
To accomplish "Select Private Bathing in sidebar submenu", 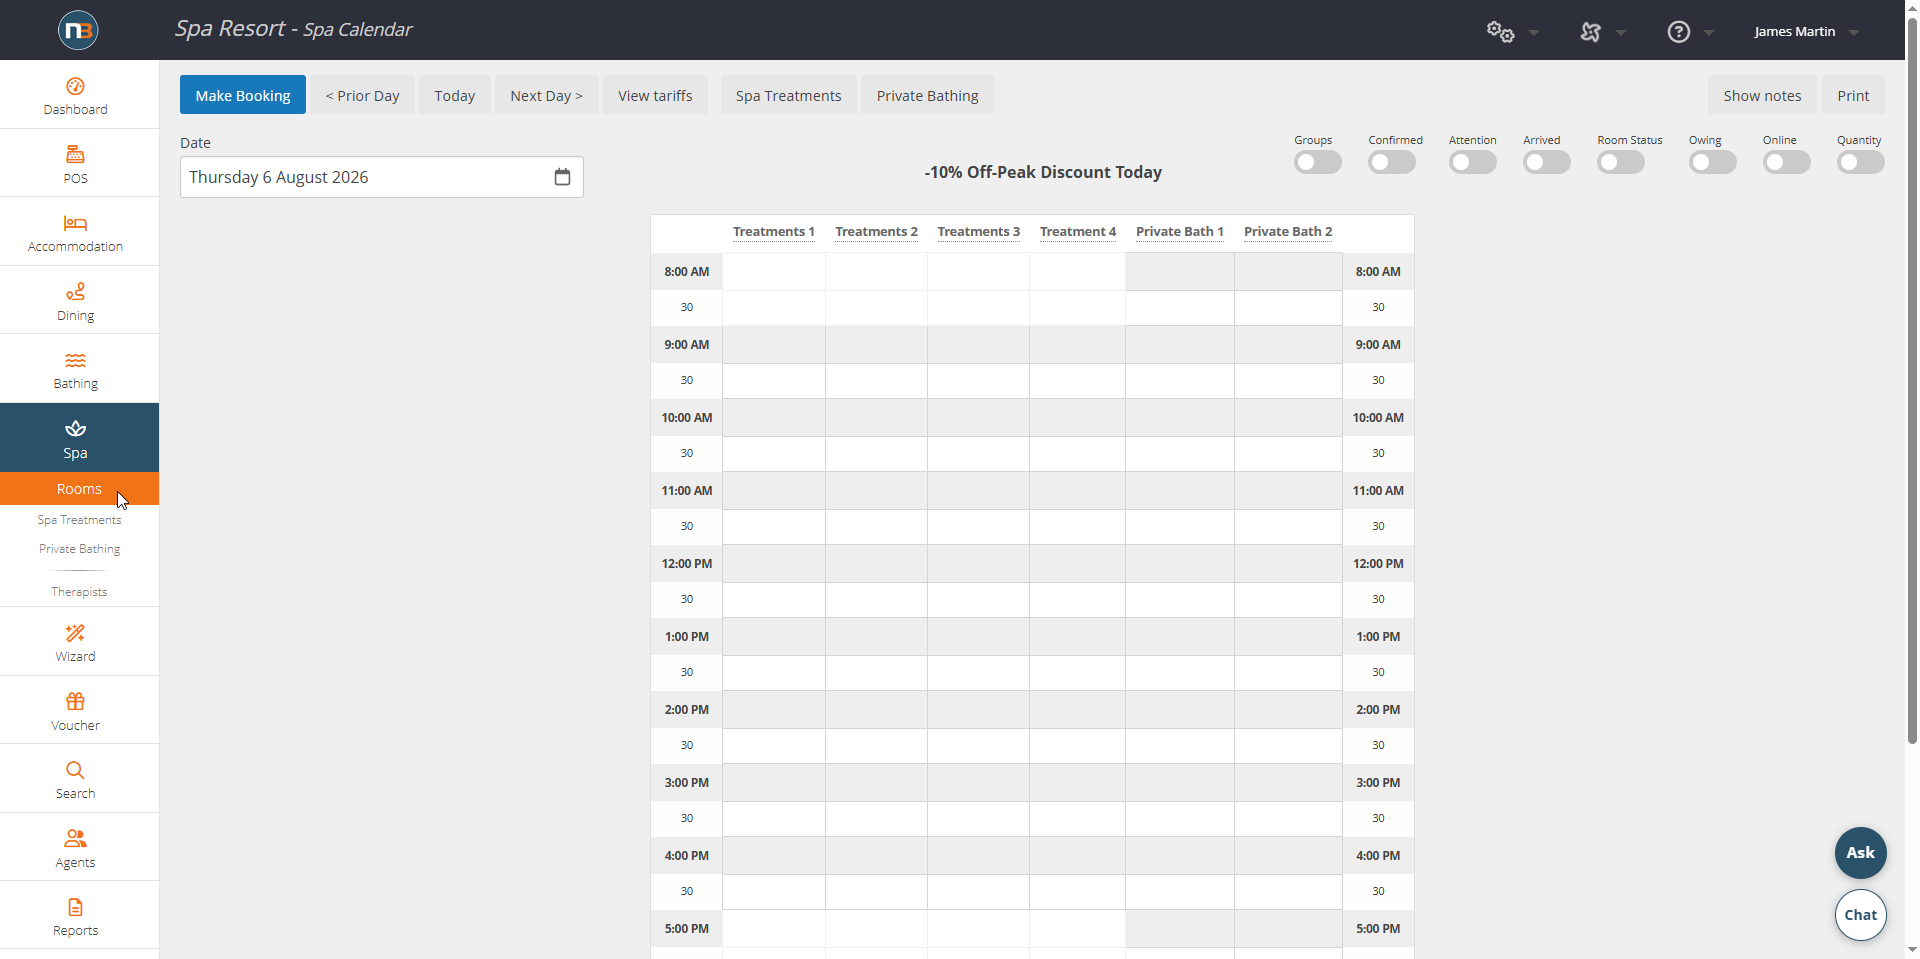I will point(79,549).
